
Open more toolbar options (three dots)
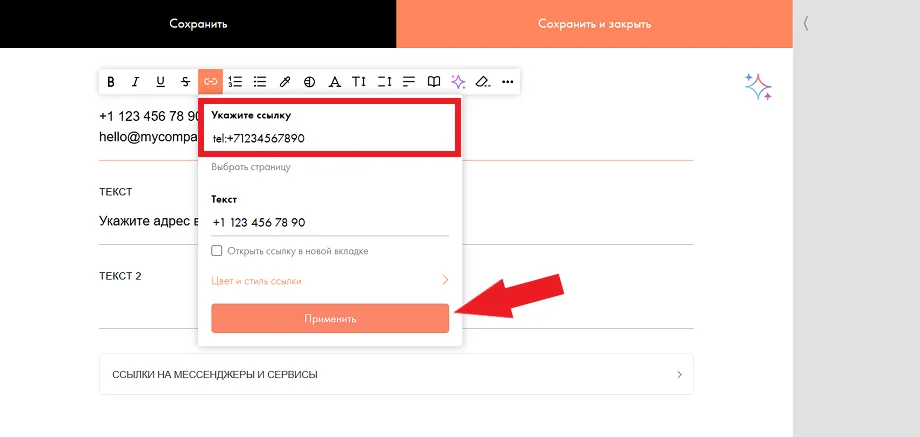pos(508,82)
